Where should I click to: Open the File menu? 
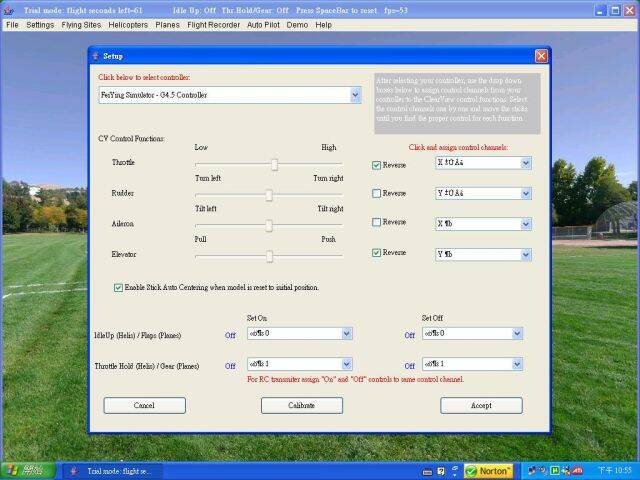tap(12, 25)
